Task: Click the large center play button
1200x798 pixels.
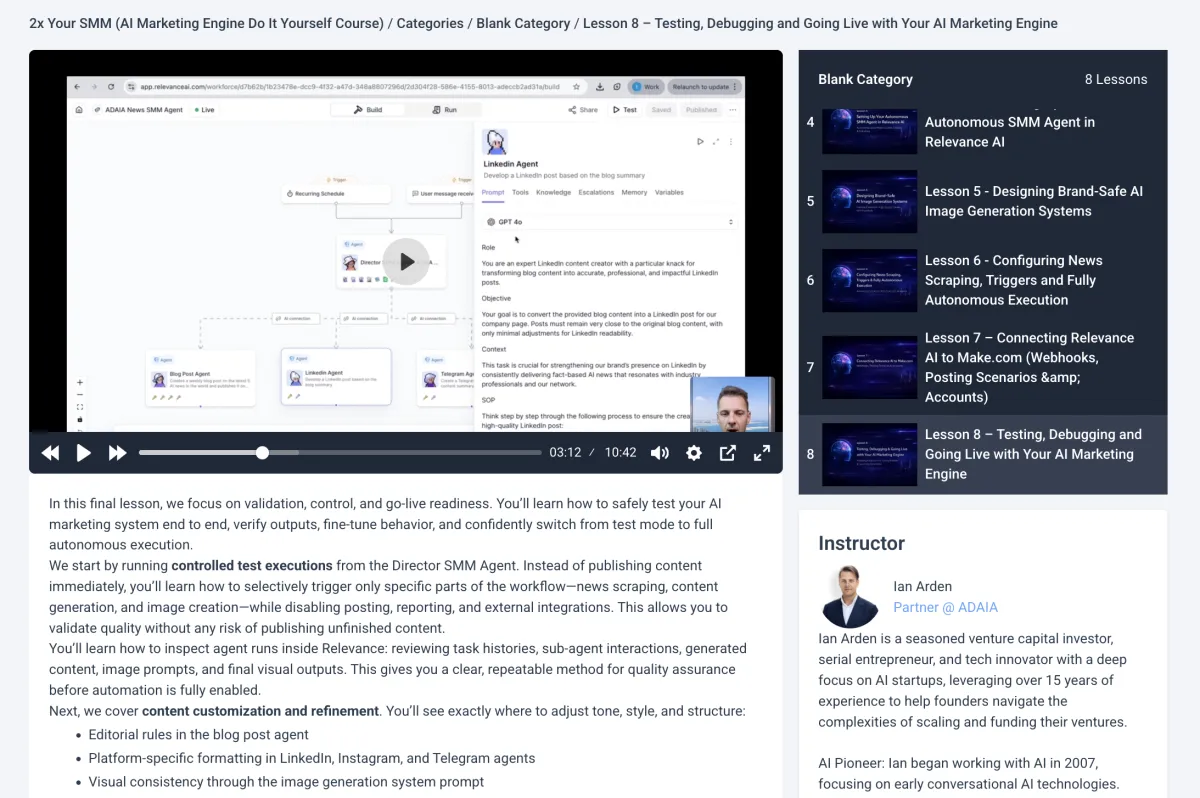Action: coord(406,262)
